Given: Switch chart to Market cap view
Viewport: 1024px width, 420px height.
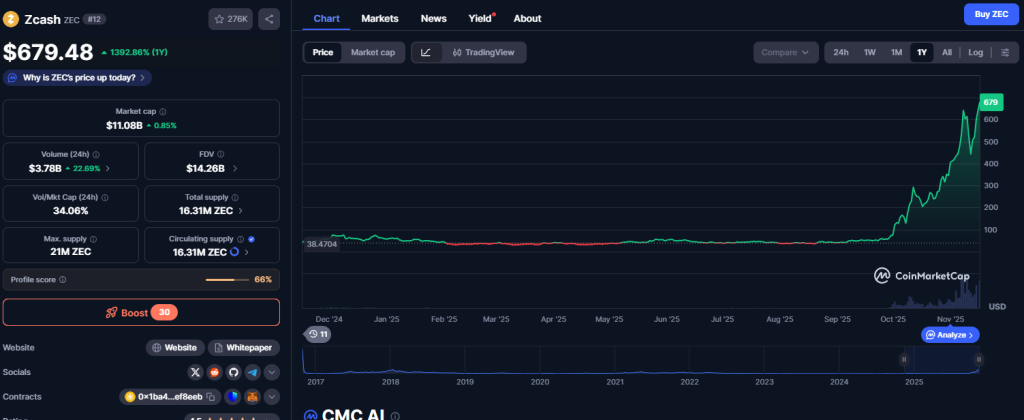Looking at the screenshot, I should pyautogui.click(x=372, y=52).
